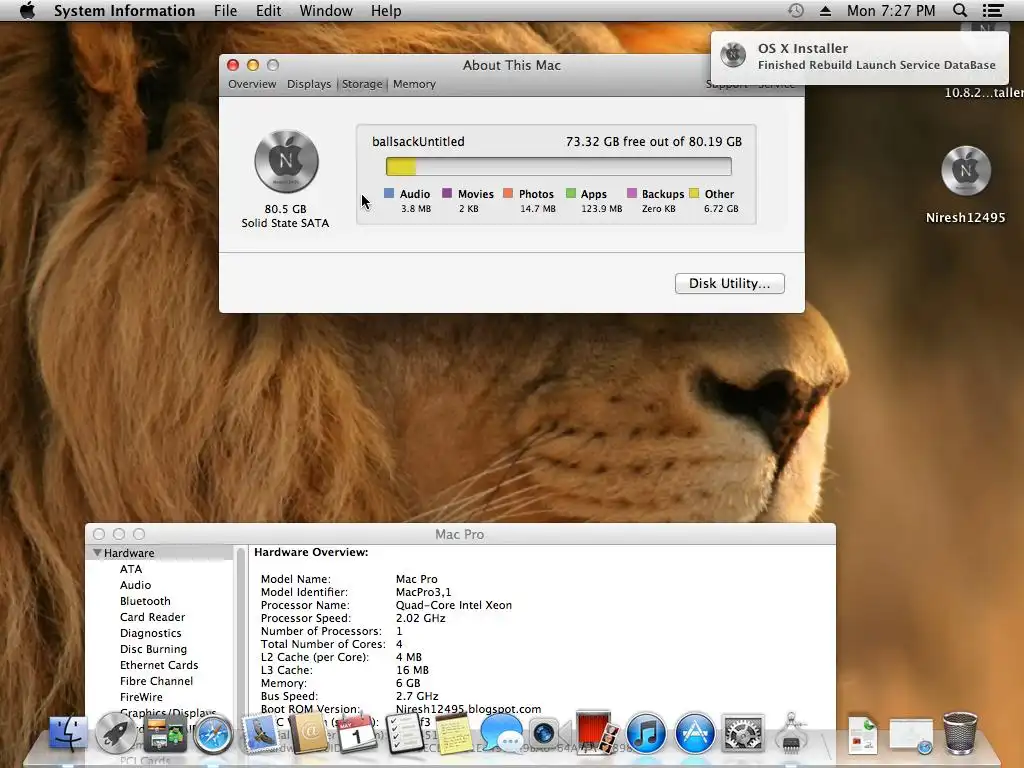The height and width of the screenshot is (768, 1024).
Task: Click System Information chip icon in Dock
Action: (791, 733)
